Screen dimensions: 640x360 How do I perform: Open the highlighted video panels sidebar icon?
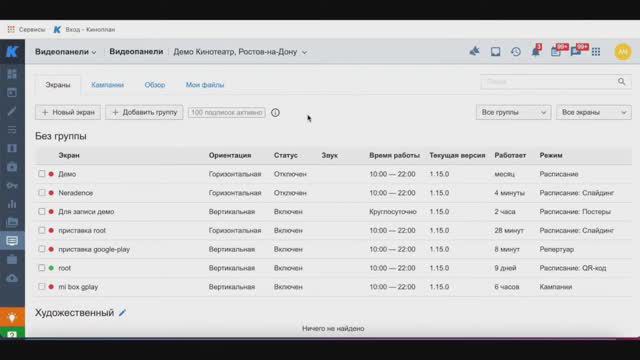12,241
